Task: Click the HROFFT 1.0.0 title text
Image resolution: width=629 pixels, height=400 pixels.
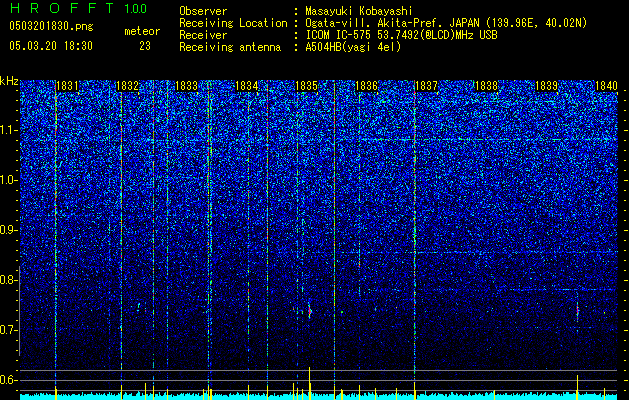Action: click(x=78, y=8)
